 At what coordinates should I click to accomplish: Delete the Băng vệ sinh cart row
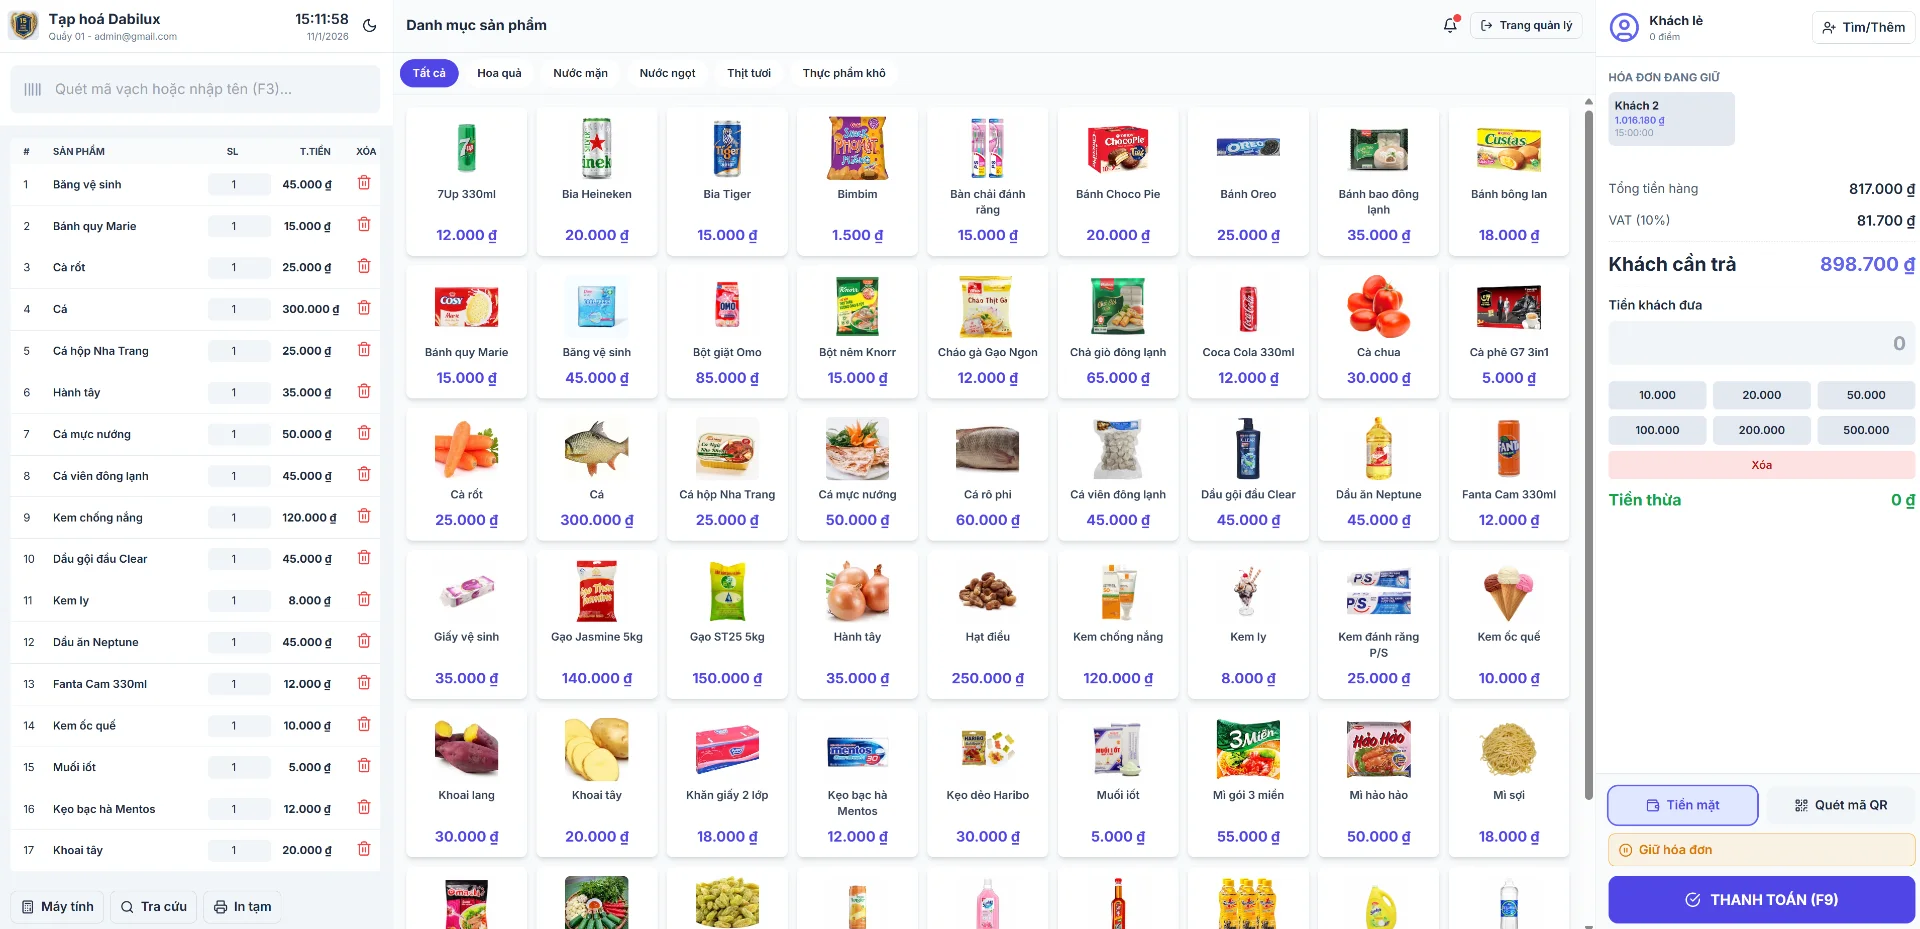[364, 183]
